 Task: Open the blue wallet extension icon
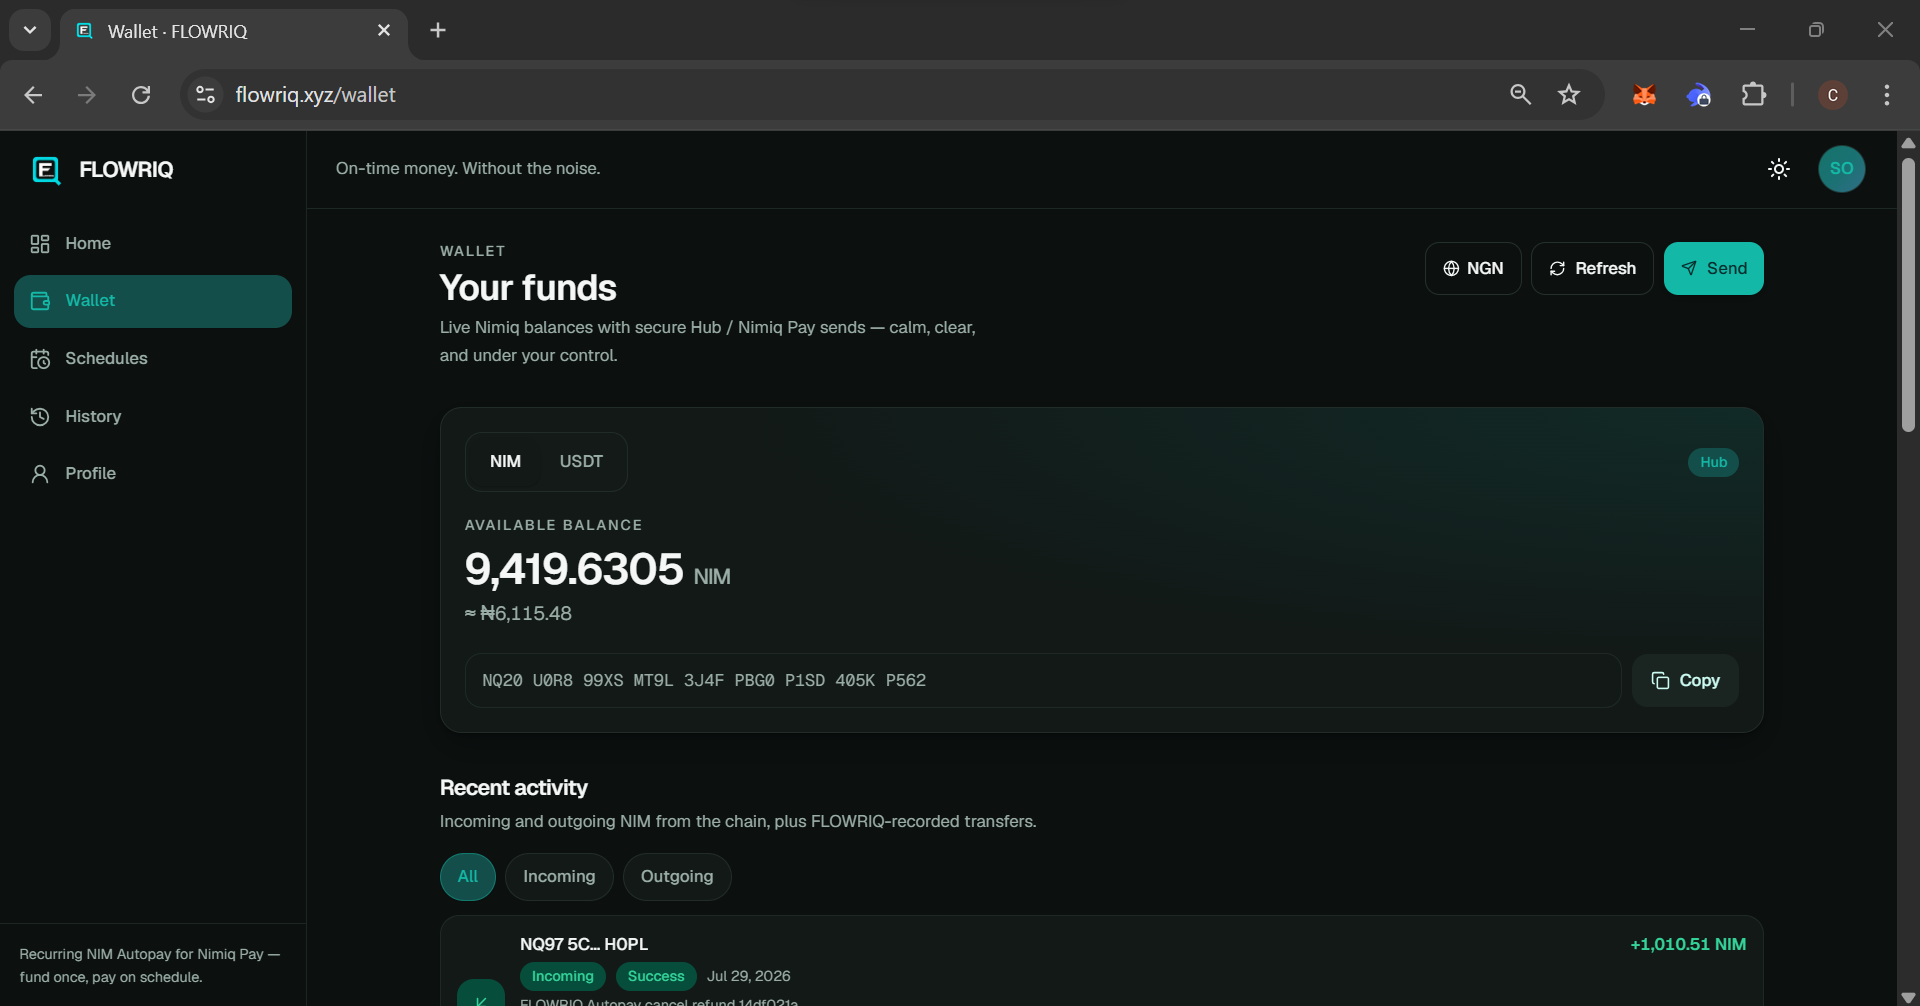coord(1699,95)
